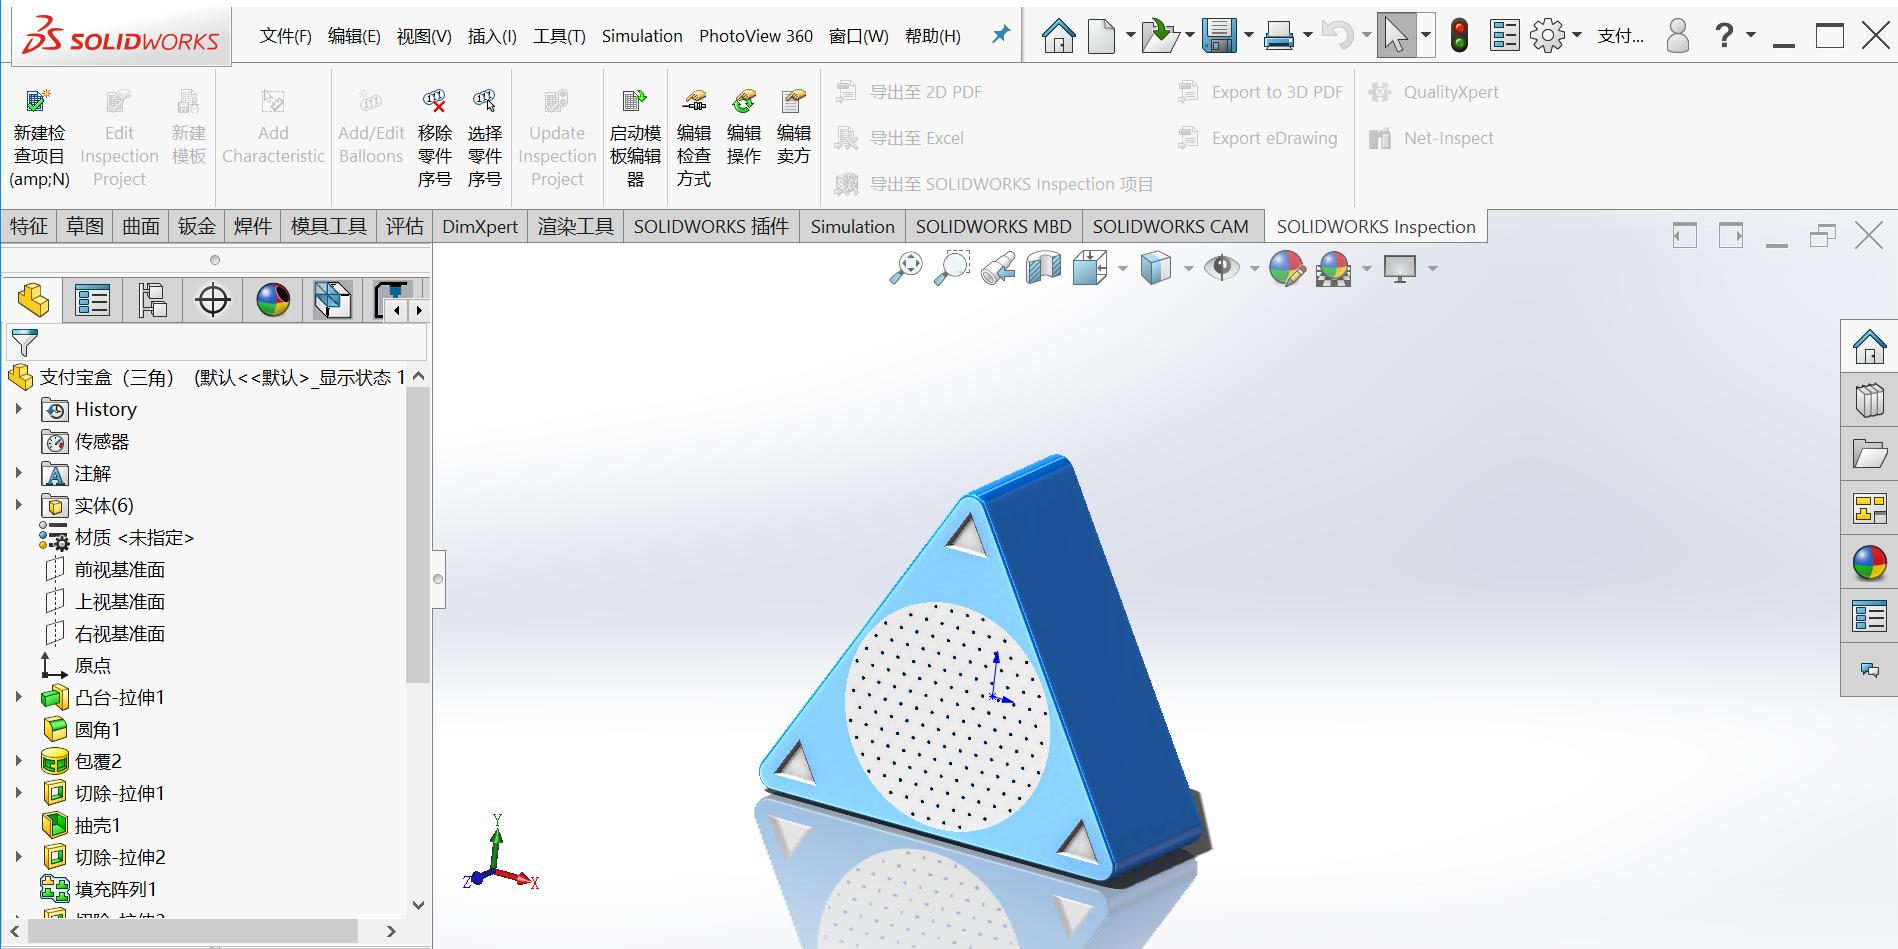Image resolution: width=1898 pixels, height=949 pixels.
Task: Click the user login icon
Action: tap(1678, 36)
